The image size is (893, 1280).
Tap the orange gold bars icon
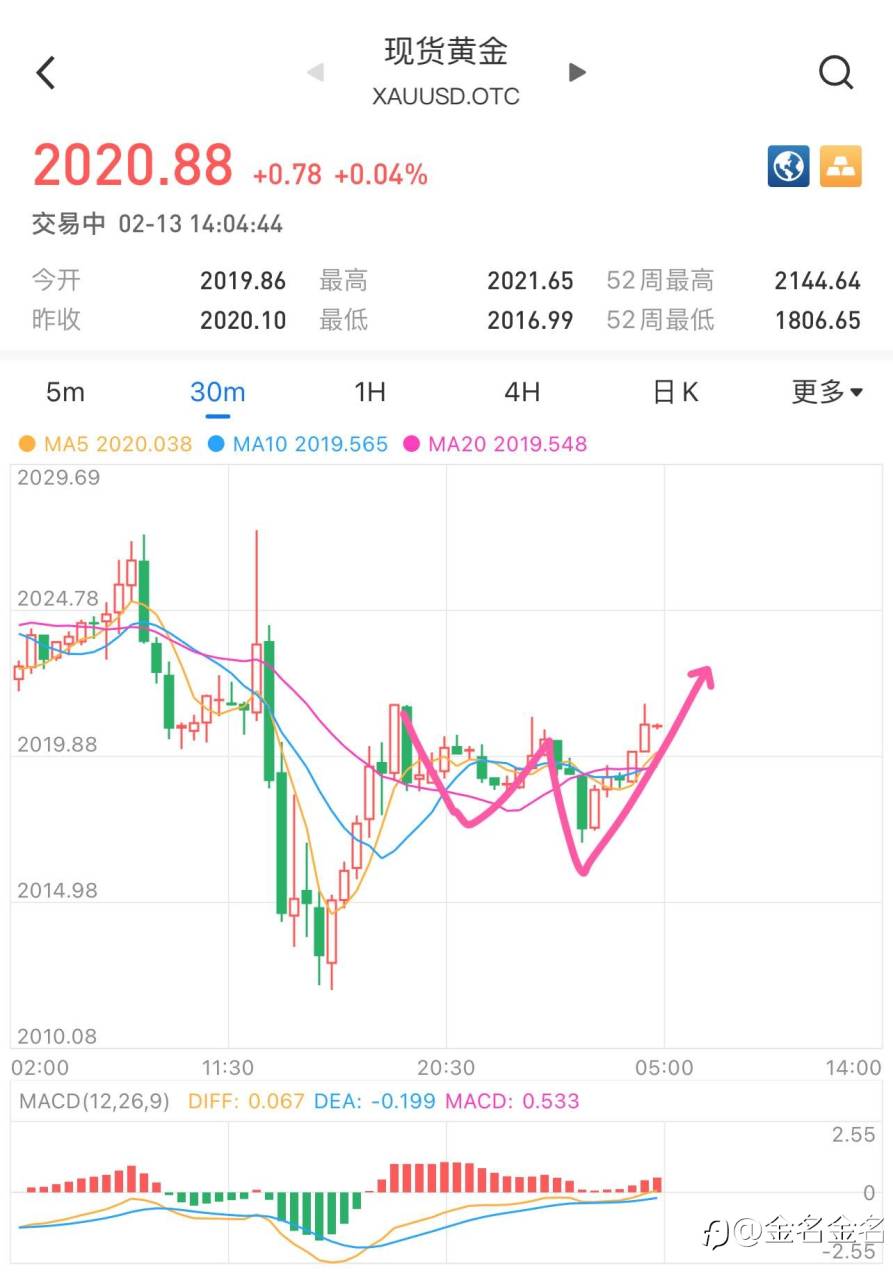pos(841,167)
